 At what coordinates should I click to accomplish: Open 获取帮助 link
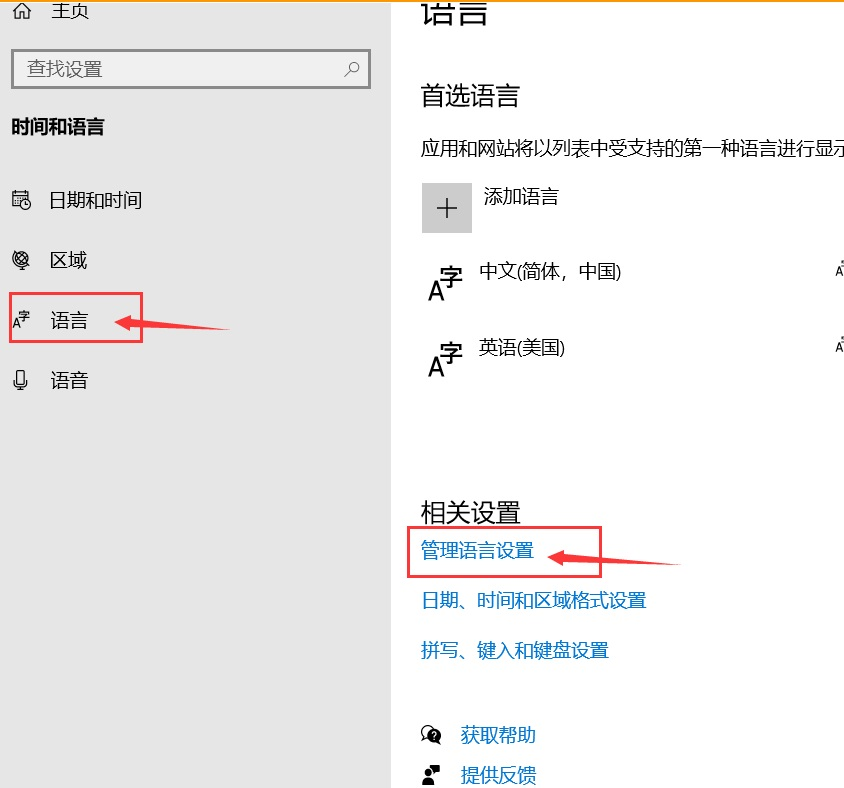pyautogui.click(x=498, y=735)
